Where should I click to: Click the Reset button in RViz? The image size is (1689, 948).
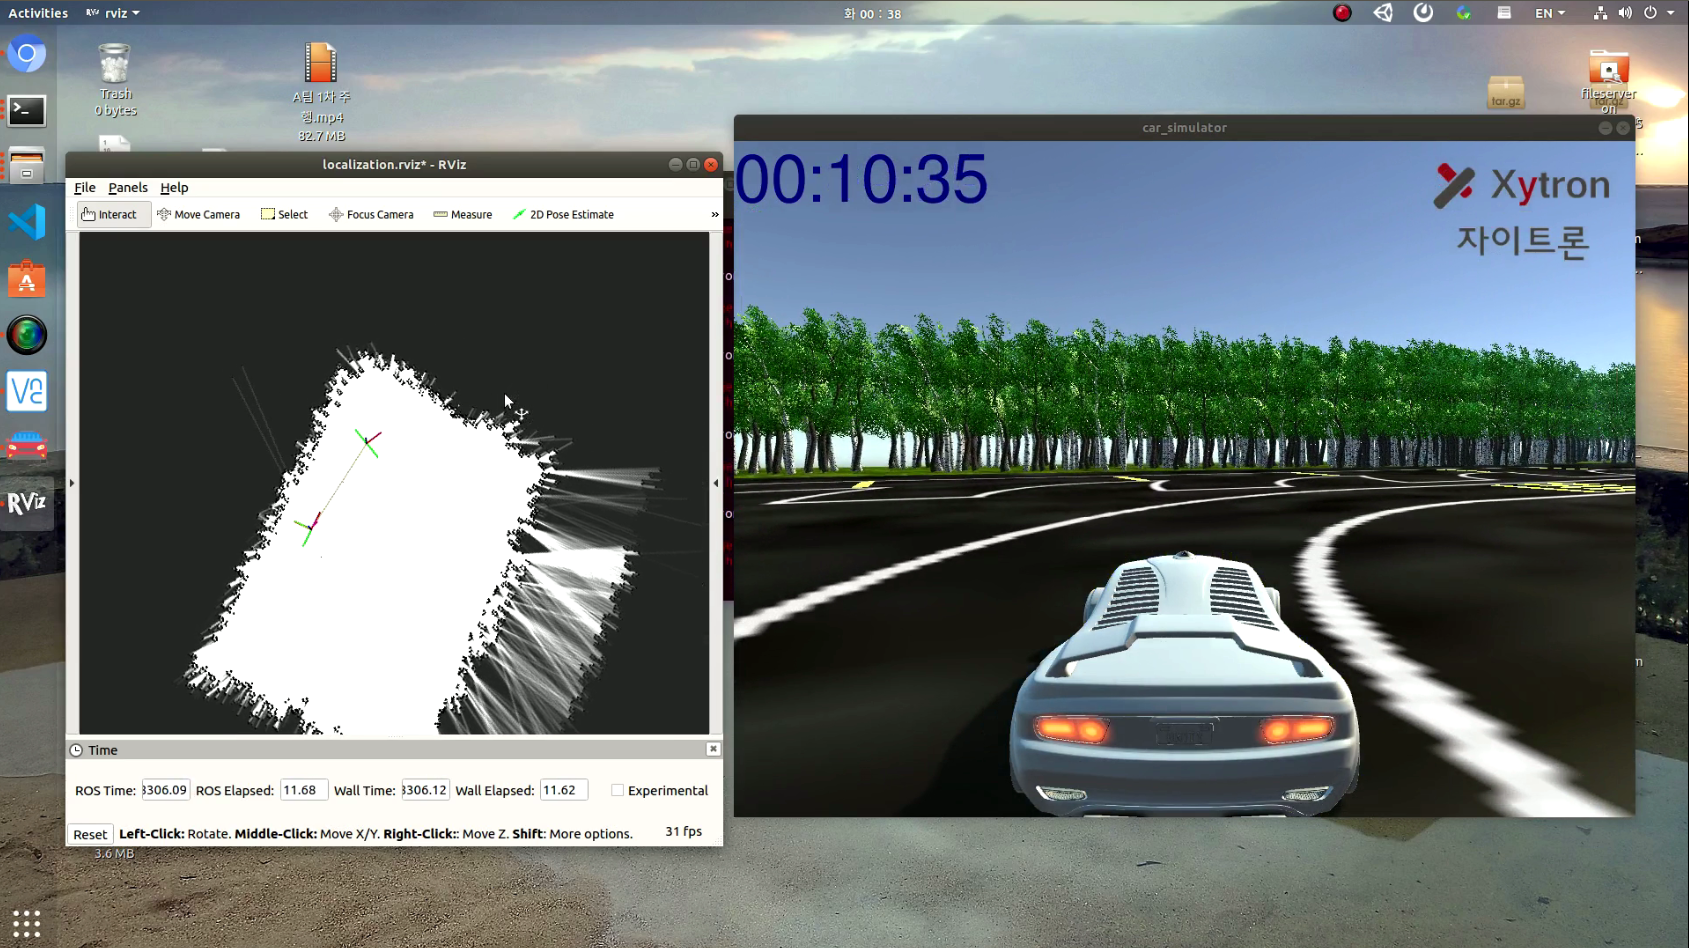pyautogui.click(x=90, y=834)
